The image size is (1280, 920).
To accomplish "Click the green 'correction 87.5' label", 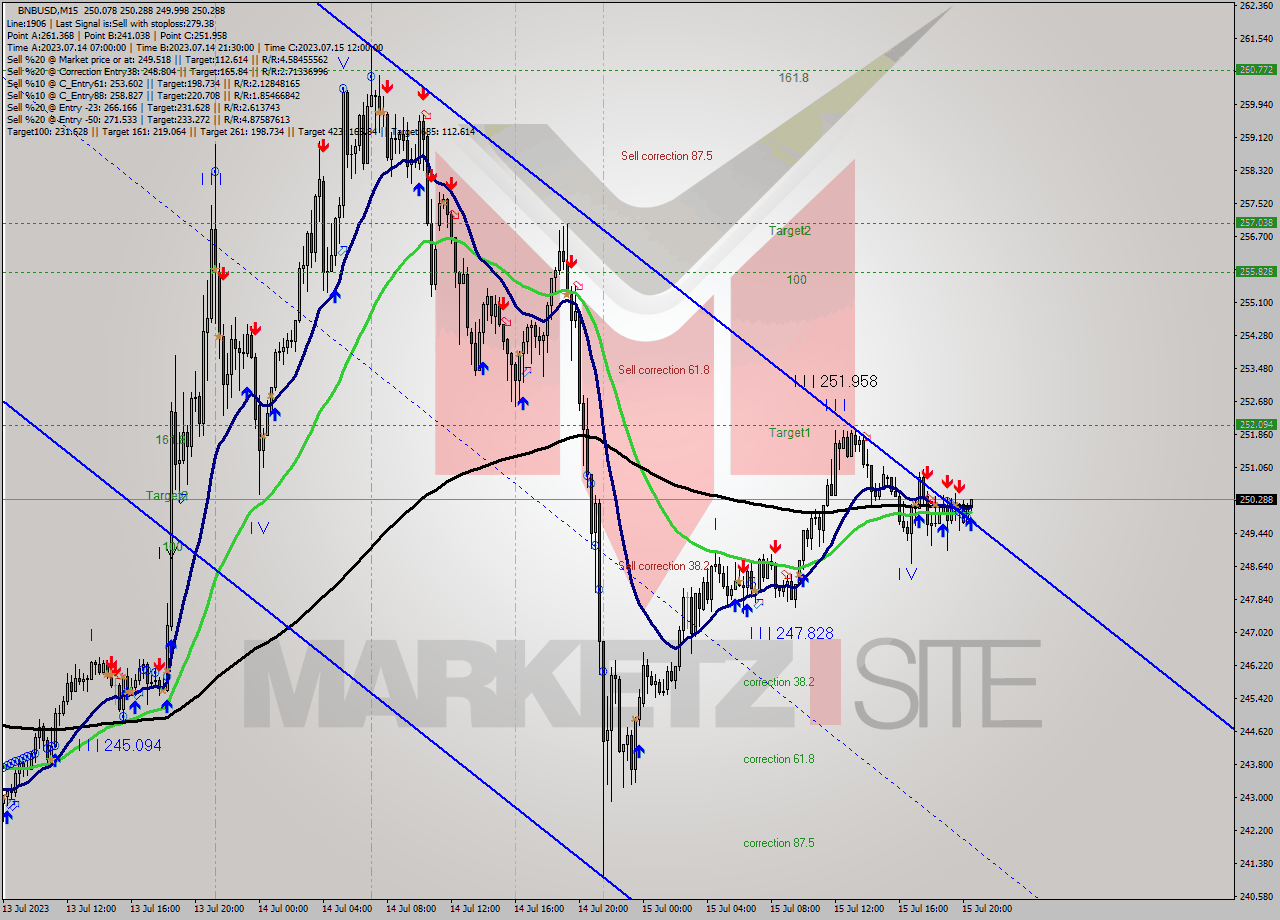I will pyautogui.click(x=779, y=843).
